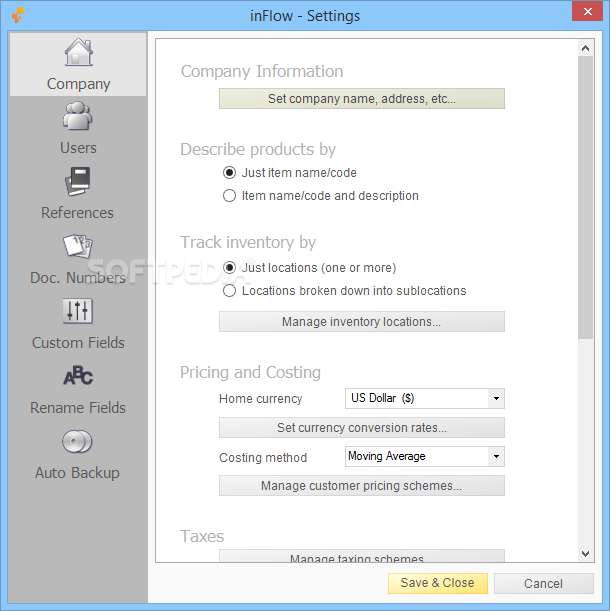Click 'Manage inventory locations...' button
The width and height of the screenshot is (610, 611).
click(361, 322)
